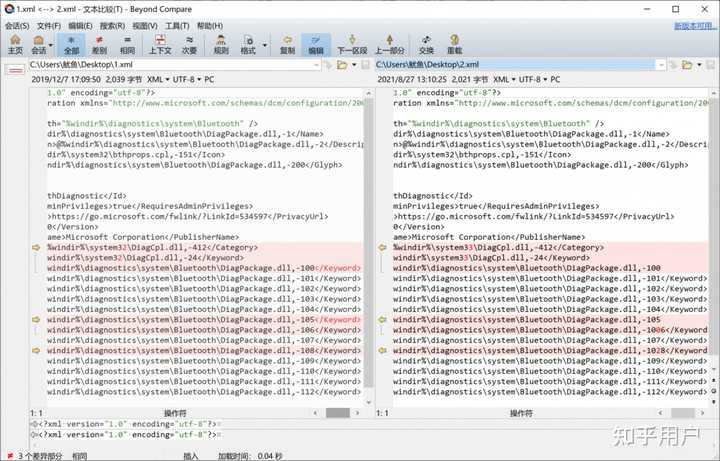The width and height of the screenshot is (720, 461).
Task: Open right file XML format dropdown
Action: [x=504, y=79]
